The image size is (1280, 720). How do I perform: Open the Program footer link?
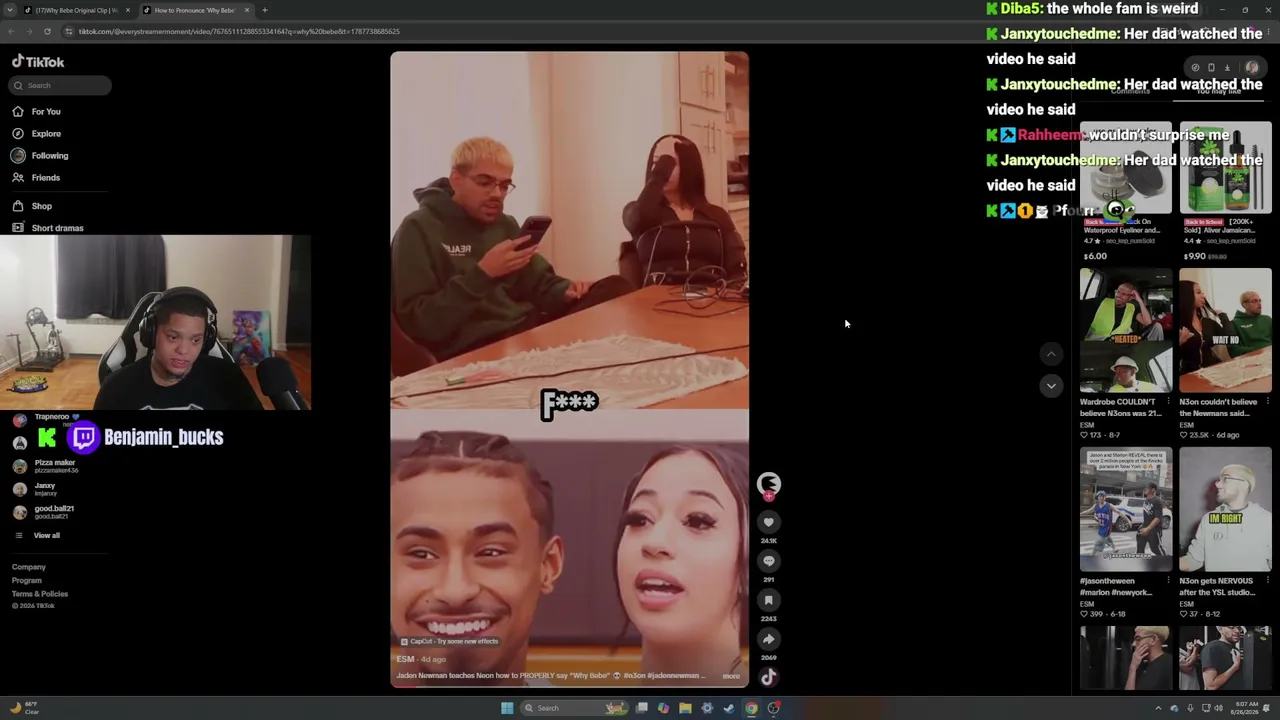pos(27,581)
